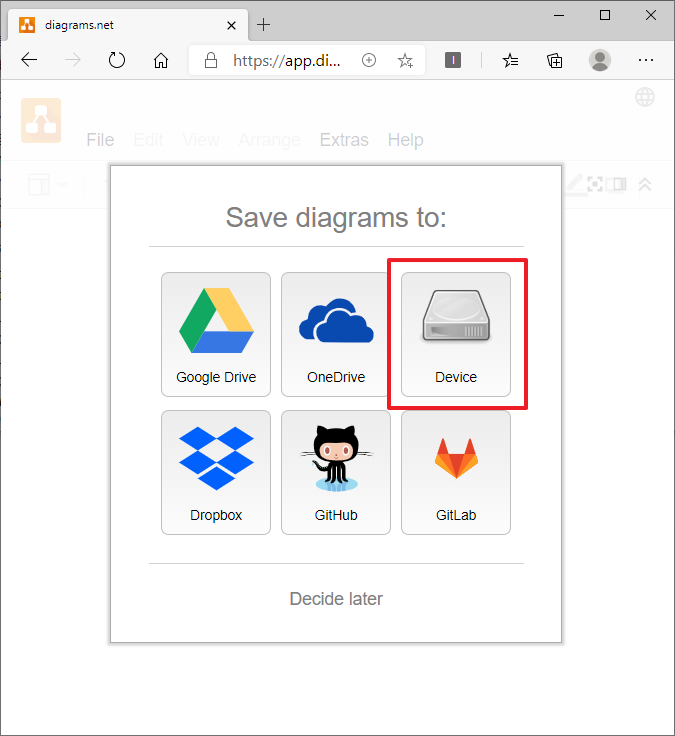Open the language globe icon

point(645,97)
